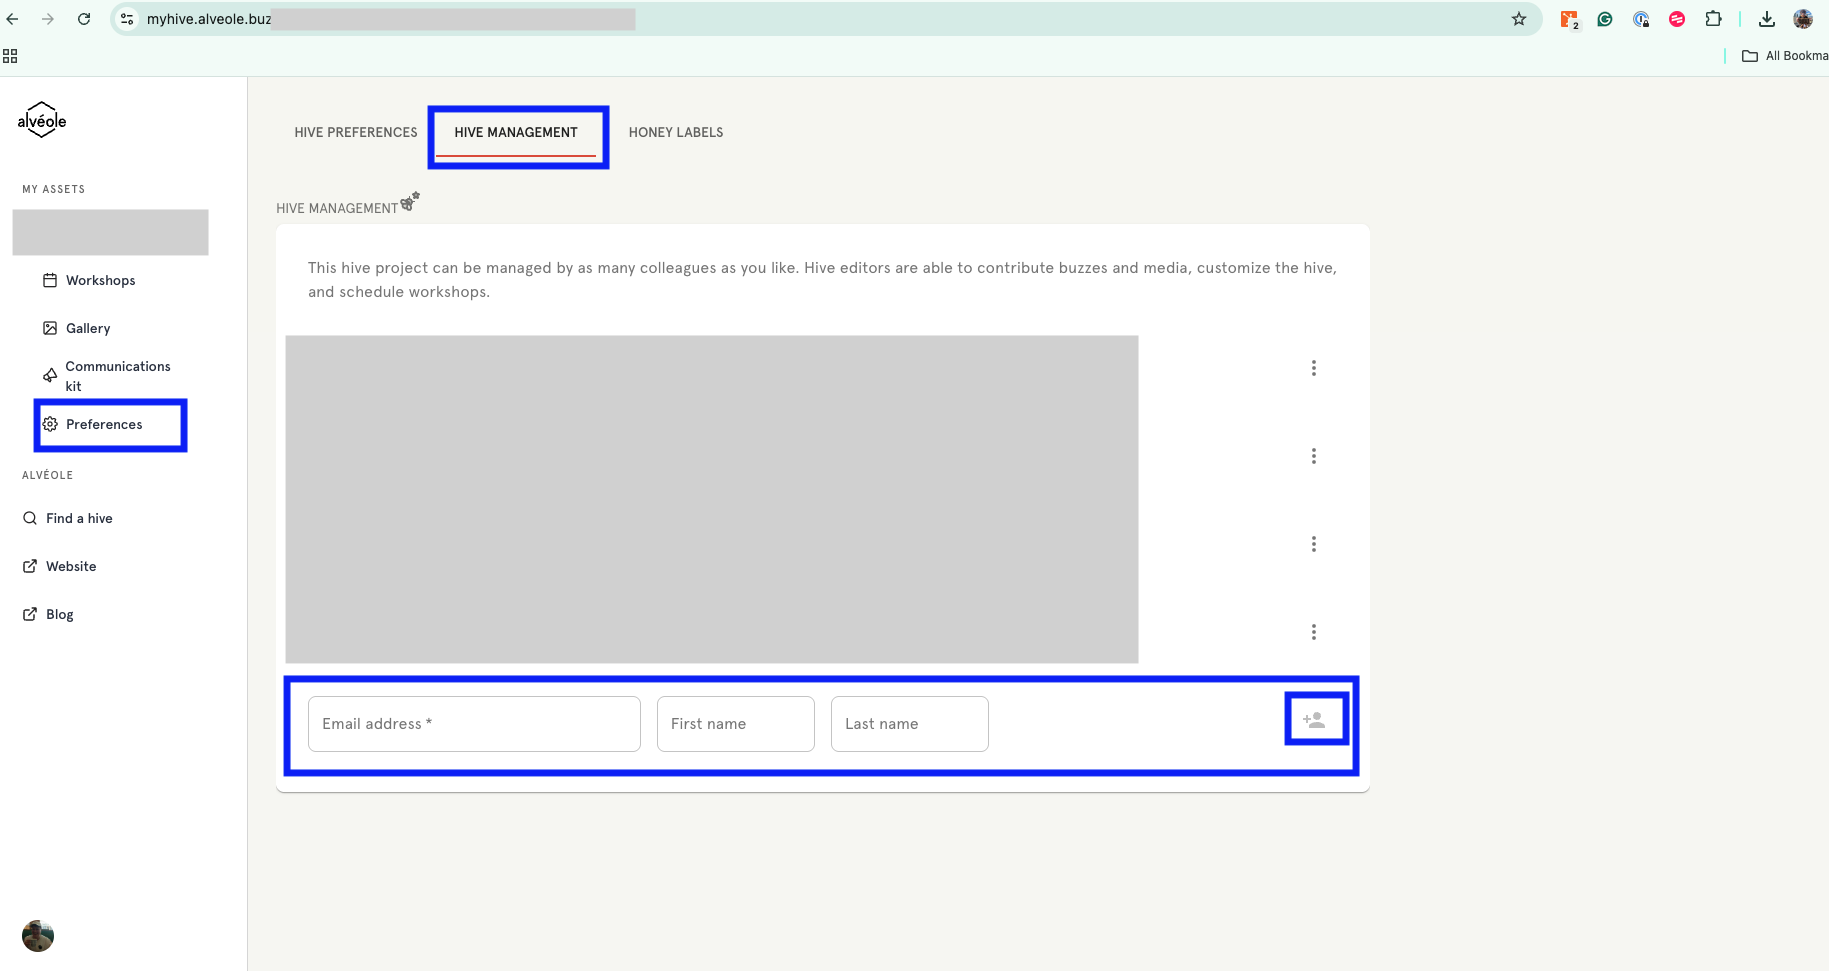The image size is (1829, 971).
Task: Open the third row's three-dot options menu
Action: [x=1314, y=544]
